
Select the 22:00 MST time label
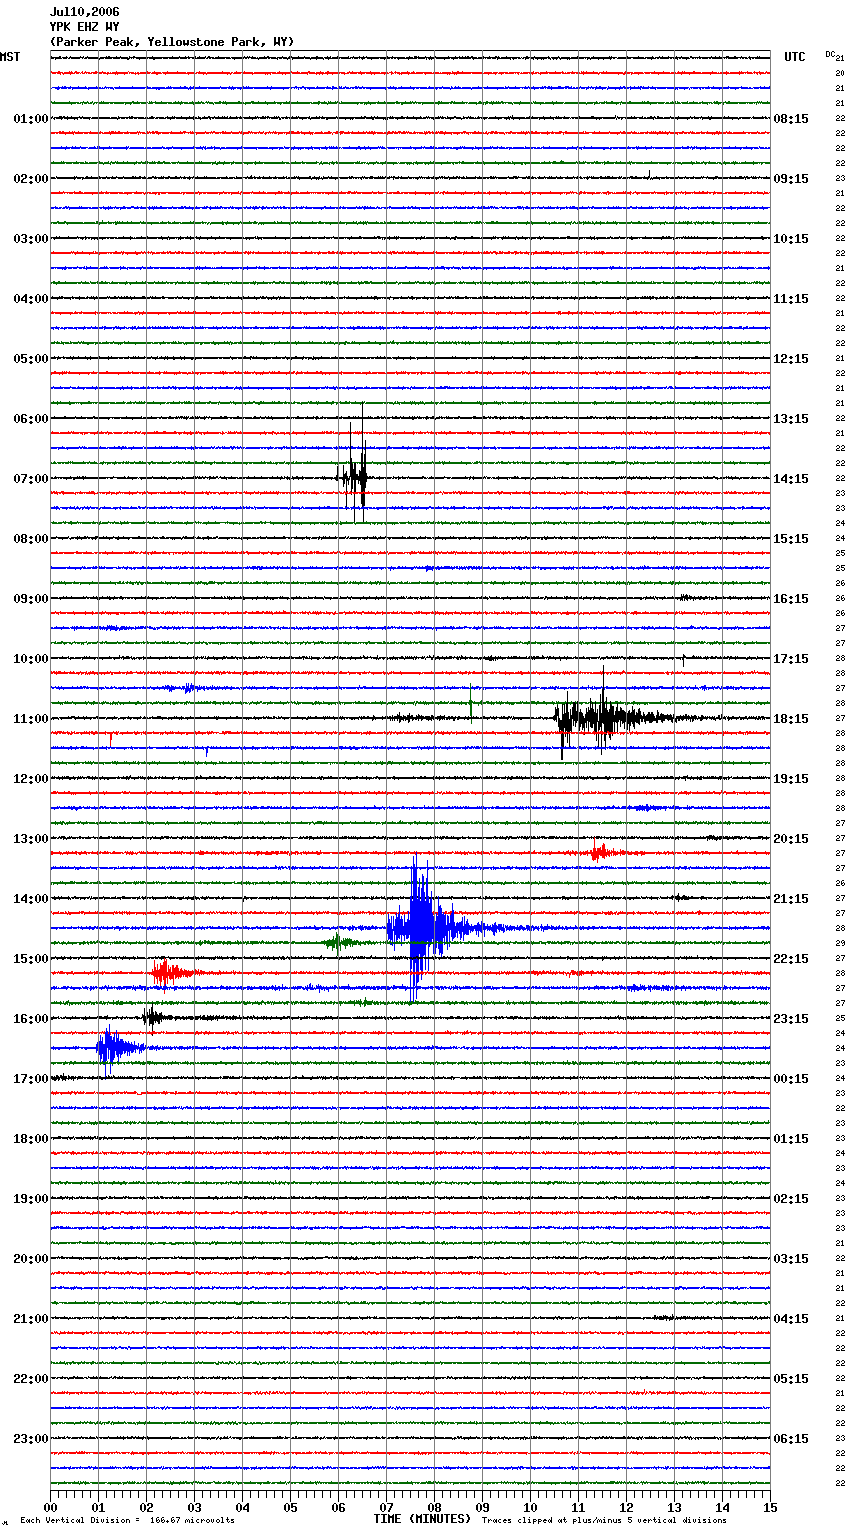tap(31, 1379)
